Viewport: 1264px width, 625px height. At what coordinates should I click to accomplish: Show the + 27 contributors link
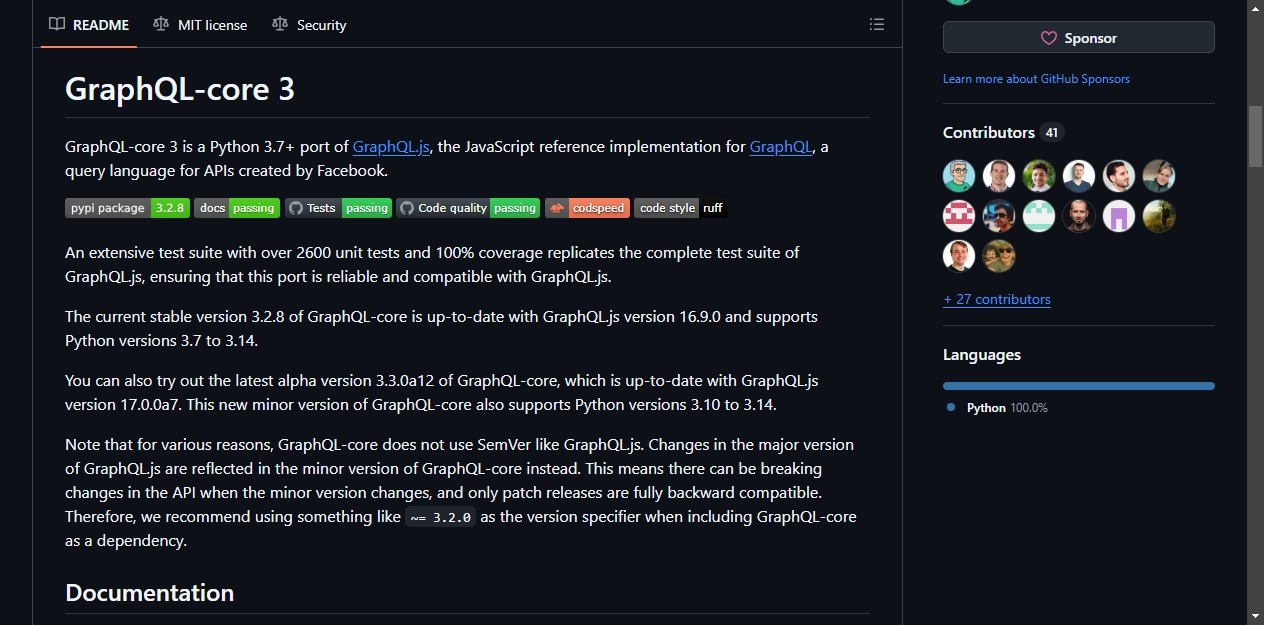[997, 299]
